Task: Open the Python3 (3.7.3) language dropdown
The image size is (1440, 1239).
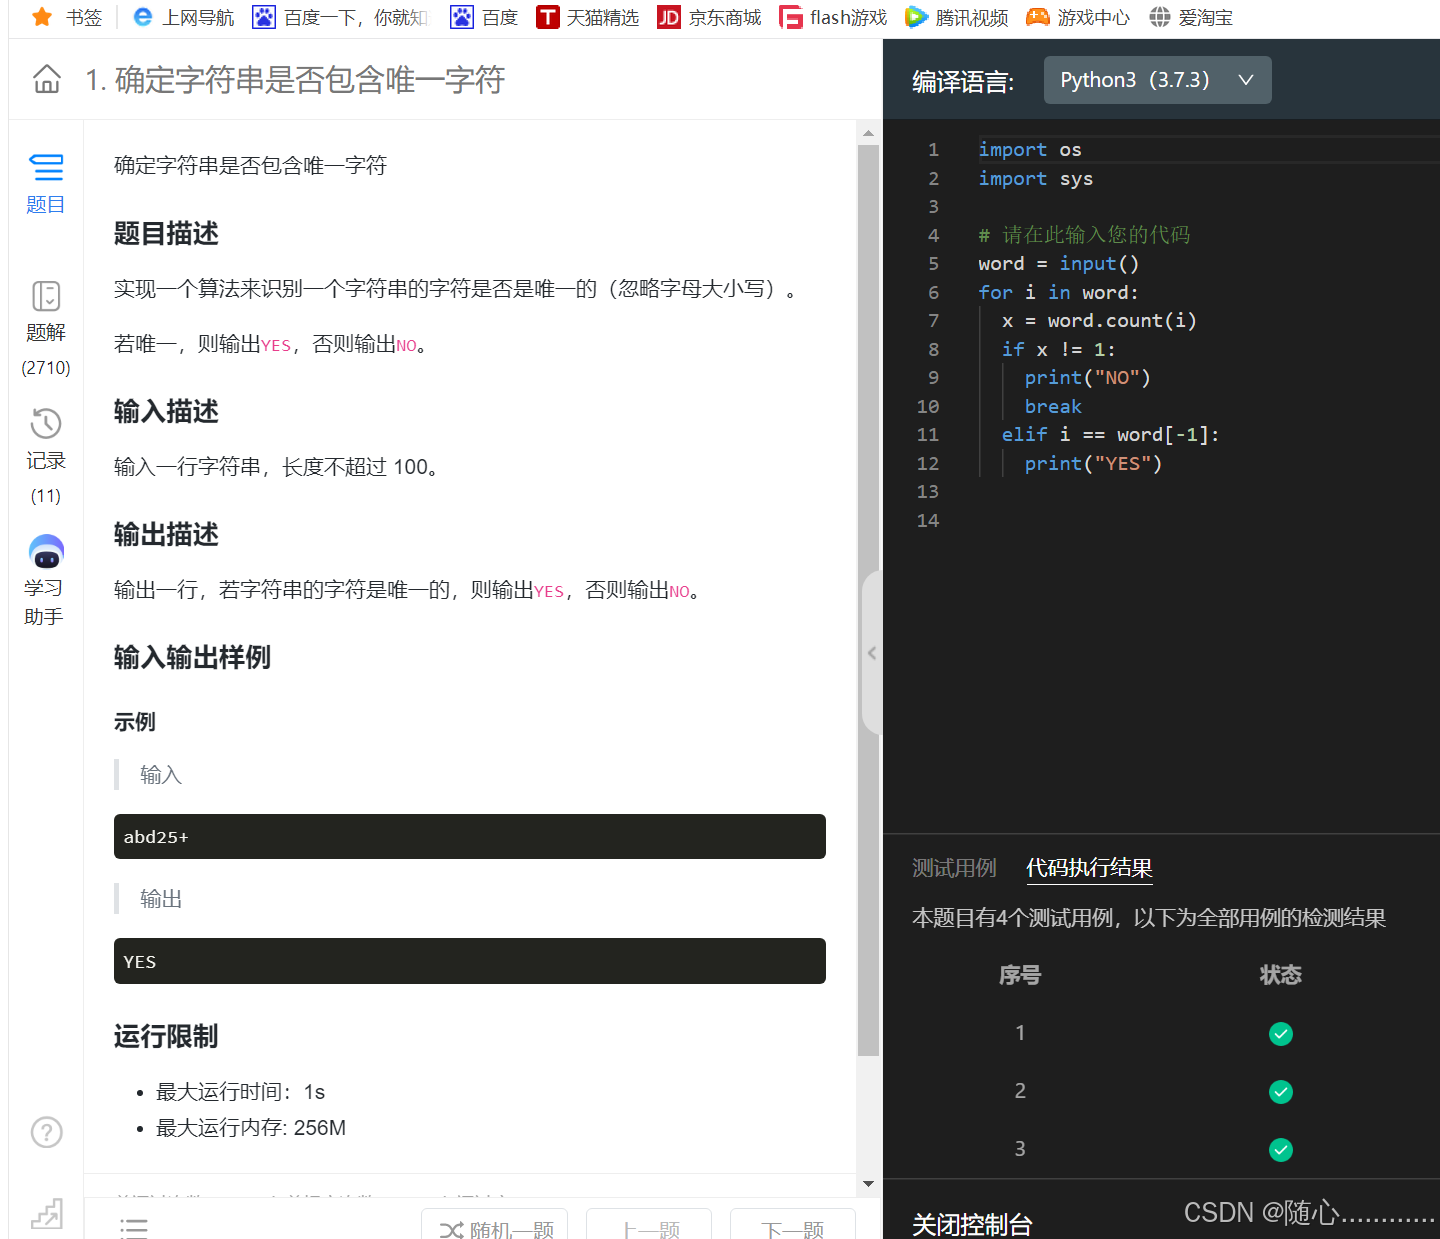Action: click(1157, 80)
